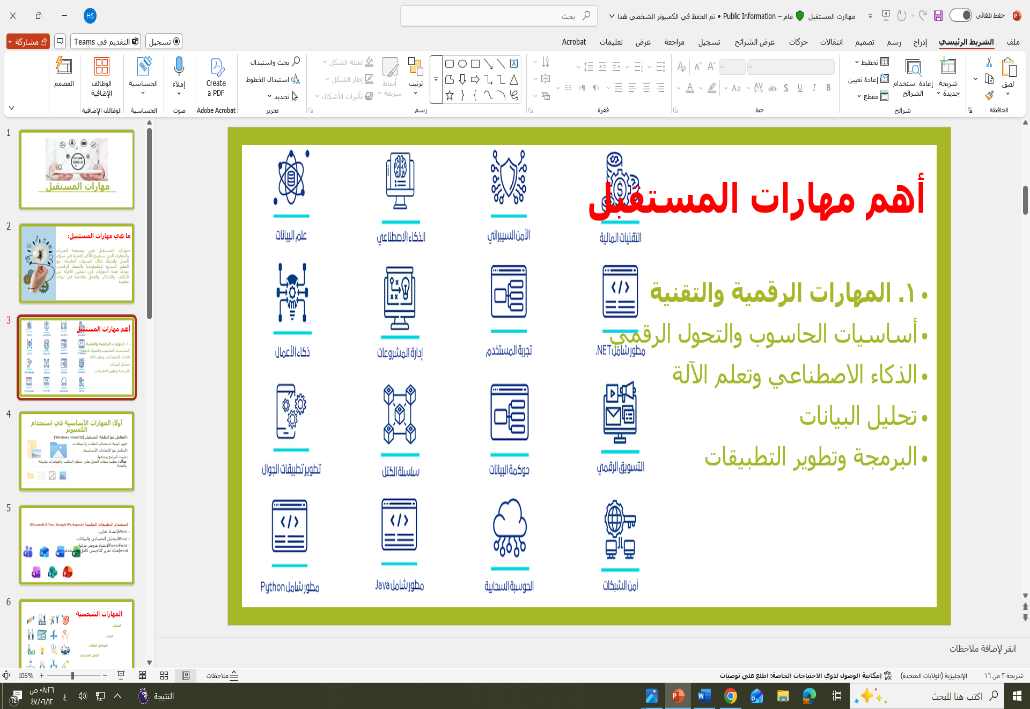Click the Present in Teams button

point(106,42)
